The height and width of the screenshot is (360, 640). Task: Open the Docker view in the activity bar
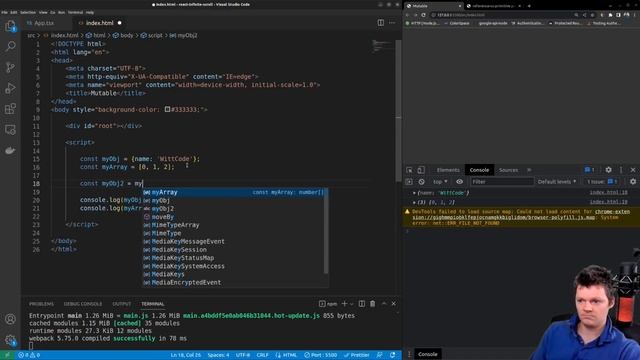(10, 150)
